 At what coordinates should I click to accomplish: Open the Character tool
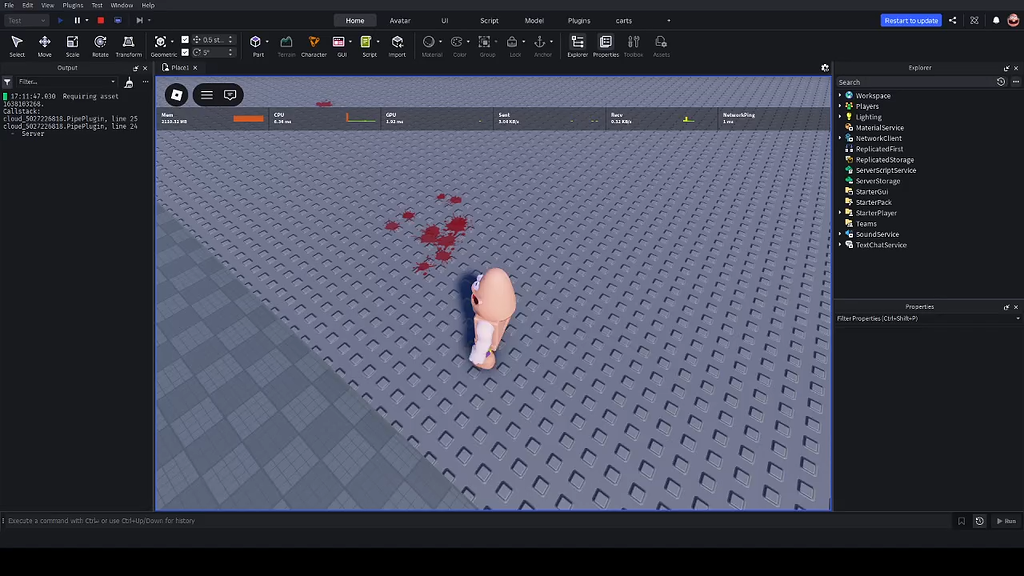[x=313, y=46]
